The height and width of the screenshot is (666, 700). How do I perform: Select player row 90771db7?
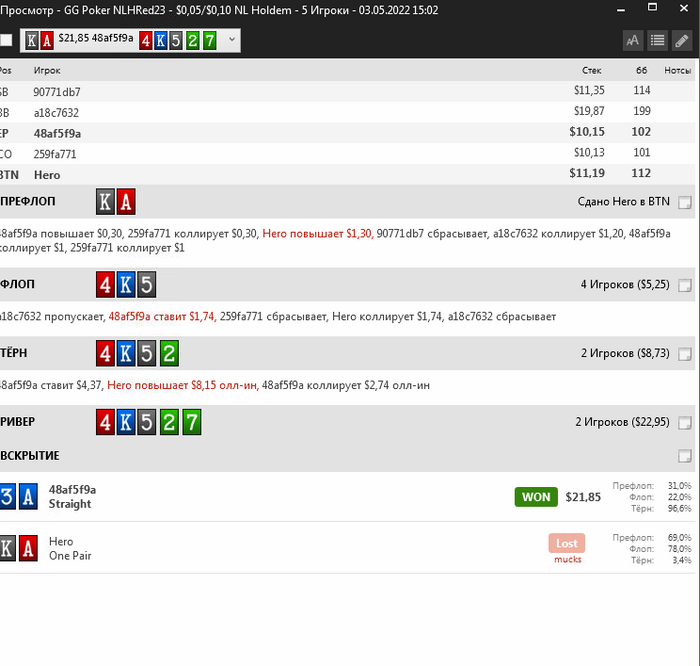pos(347,92)
